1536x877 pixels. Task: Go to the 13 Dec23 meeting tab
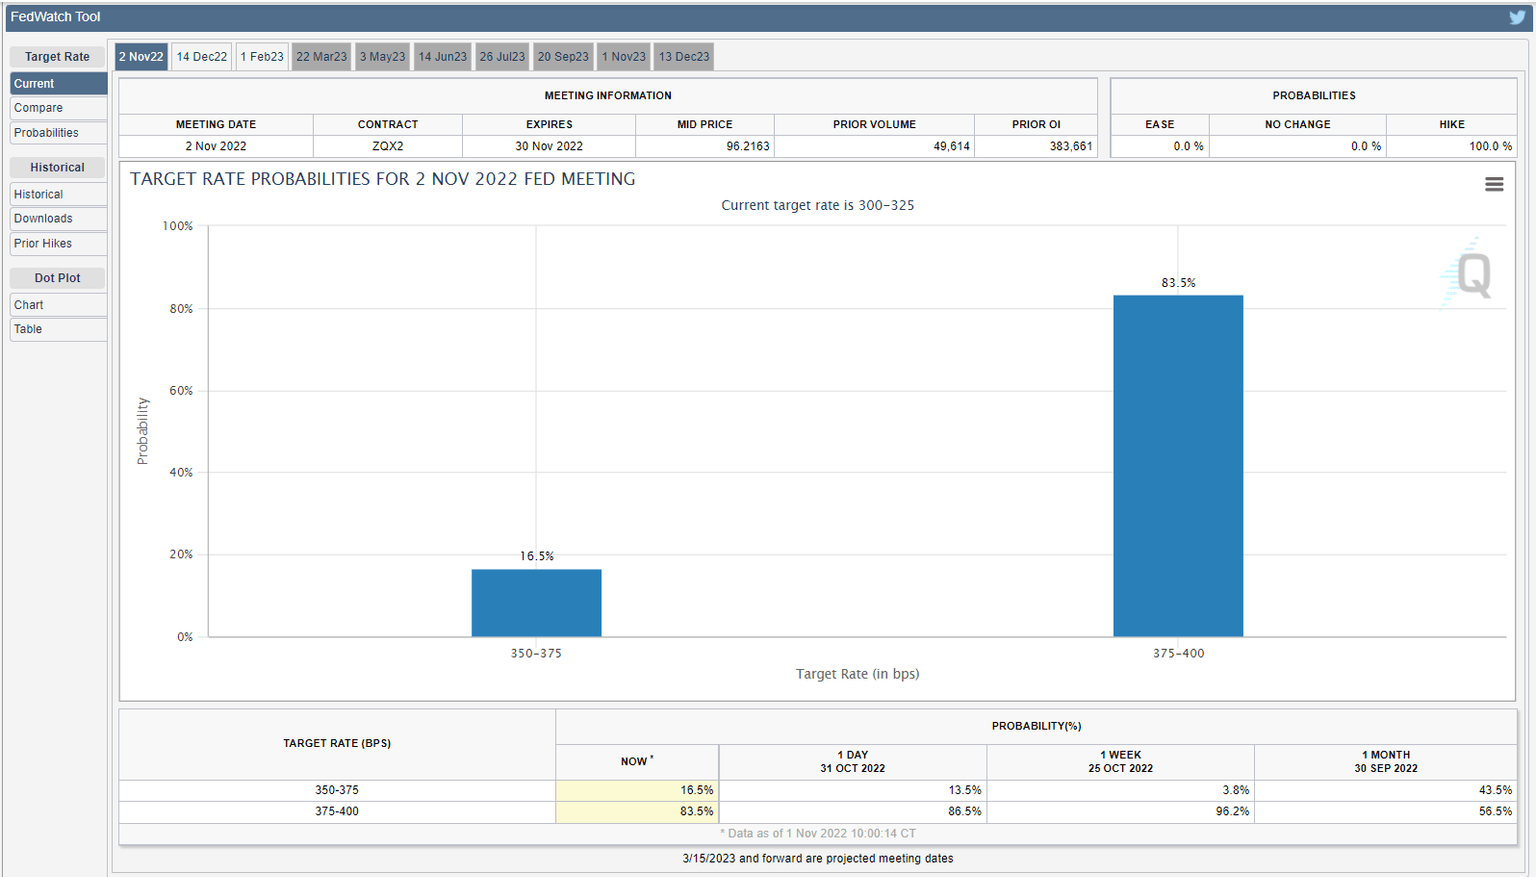(684, 57)
